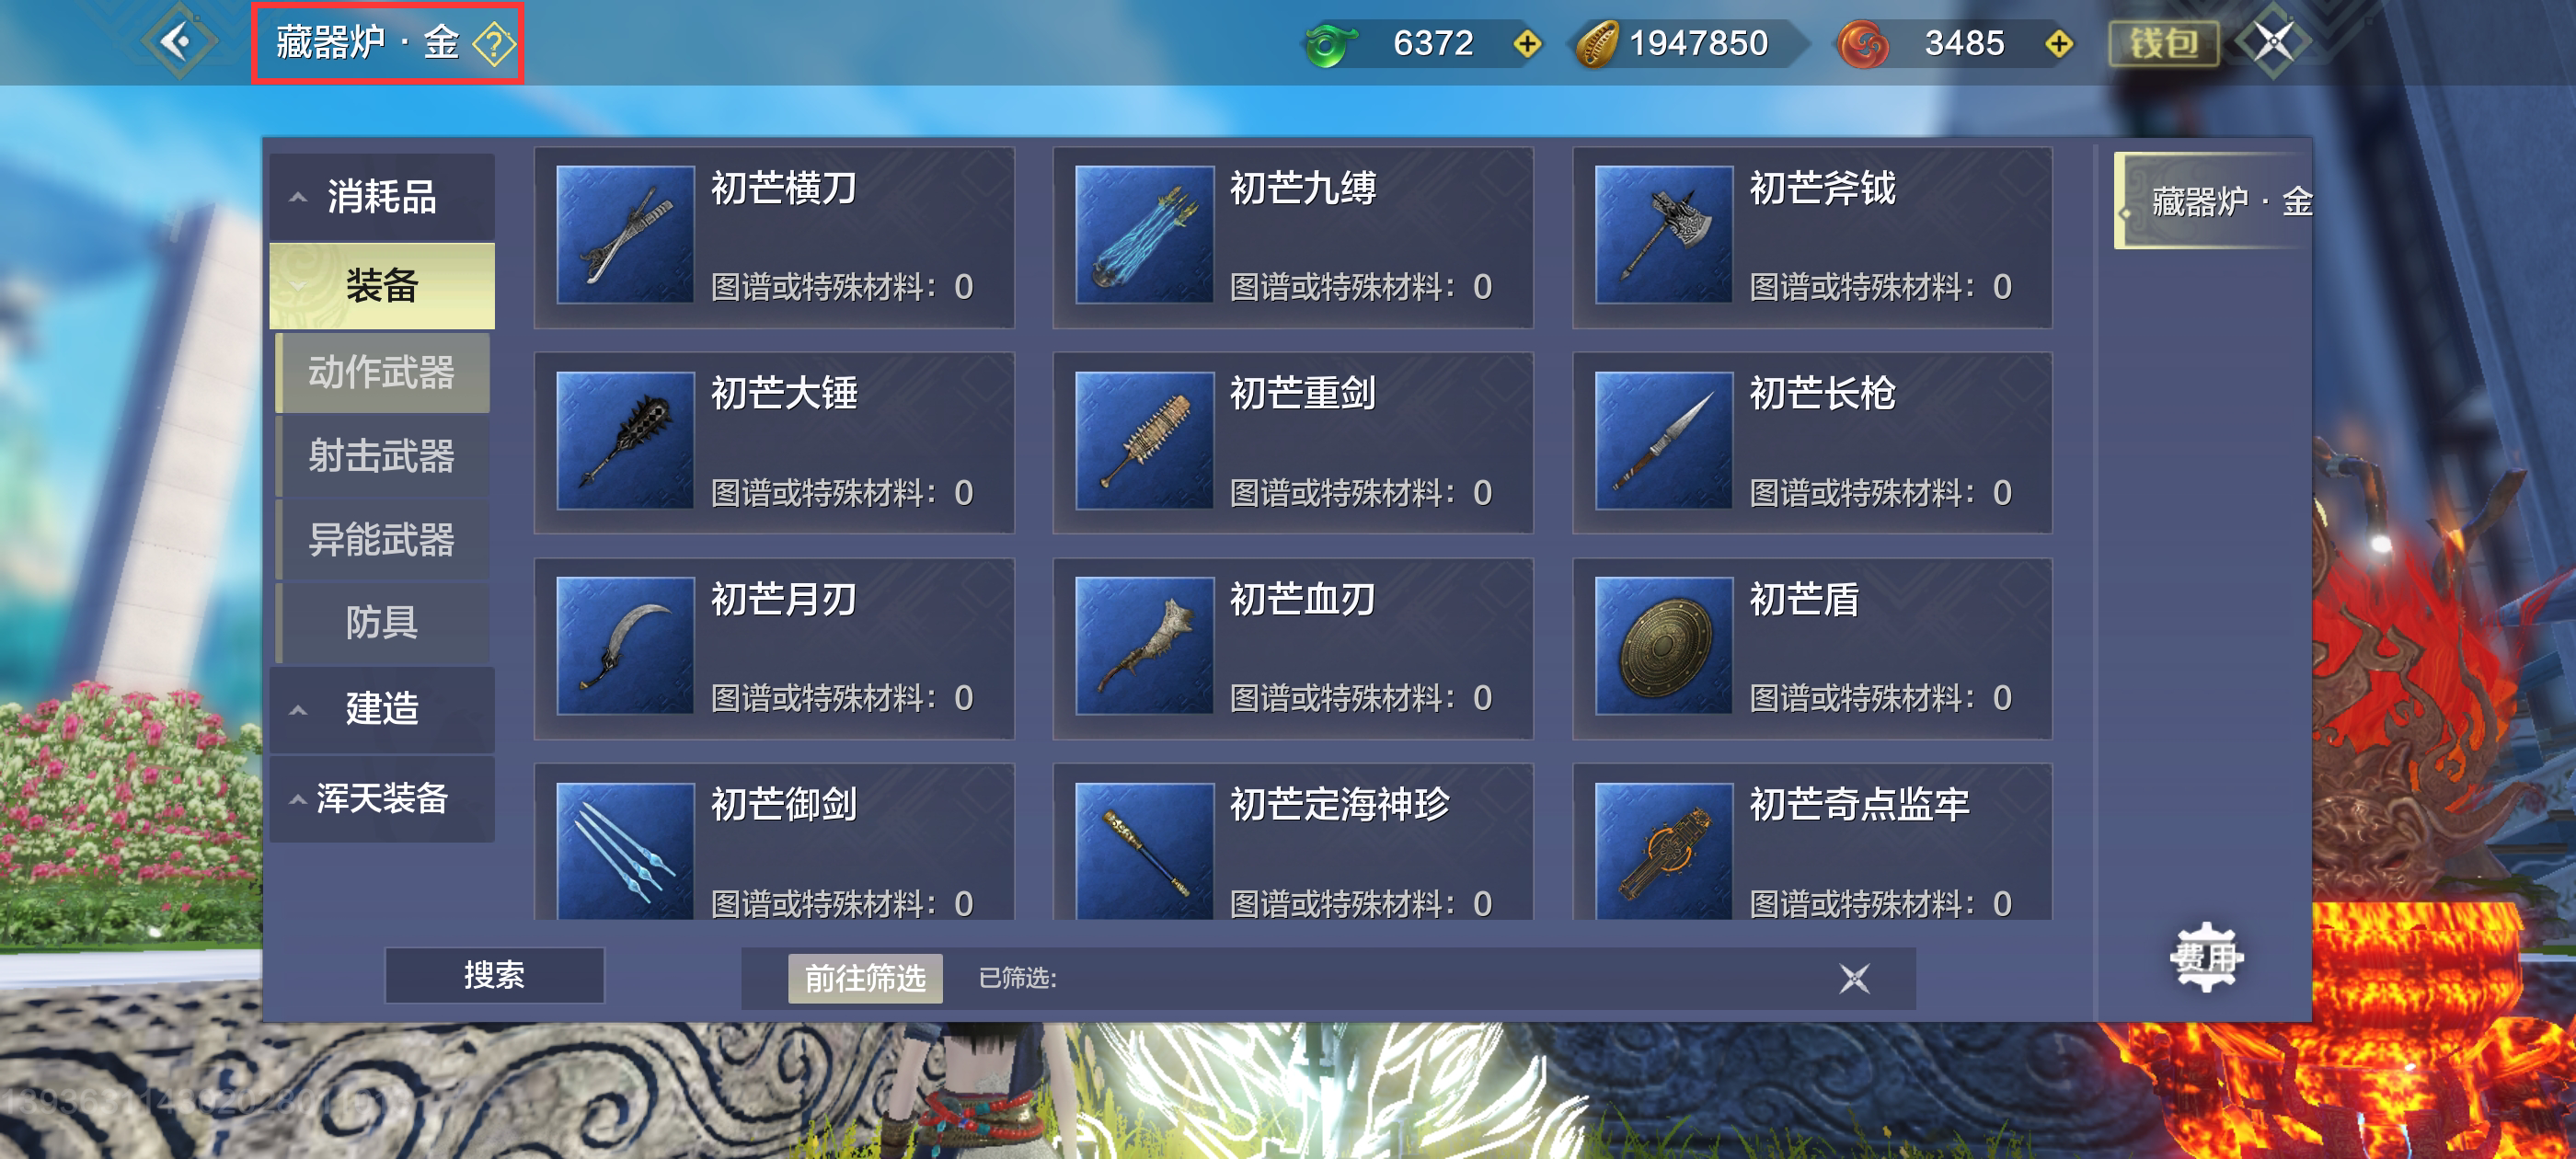Expand the 浑天装备 category
The height and width of the screenshot is (1159, 2576).
pos(382,798)
